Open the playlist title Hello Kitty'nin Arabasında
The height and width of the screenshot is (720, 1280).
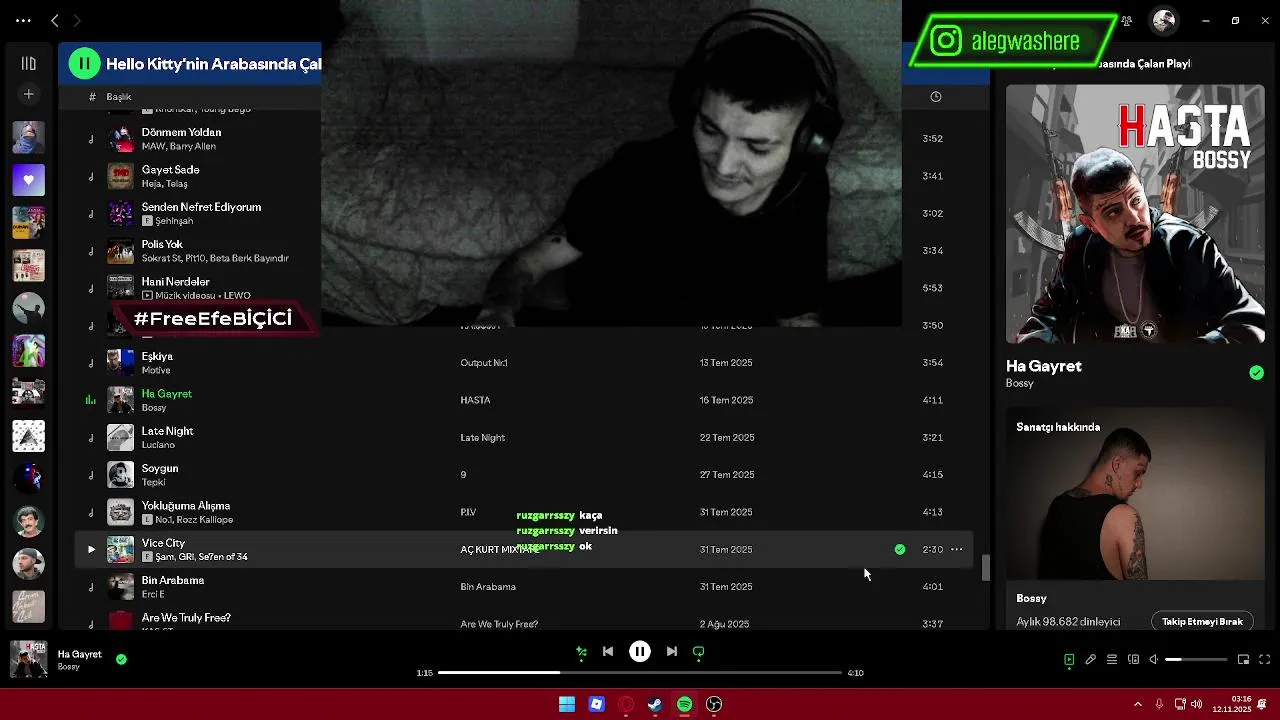[x=213, y=64]
